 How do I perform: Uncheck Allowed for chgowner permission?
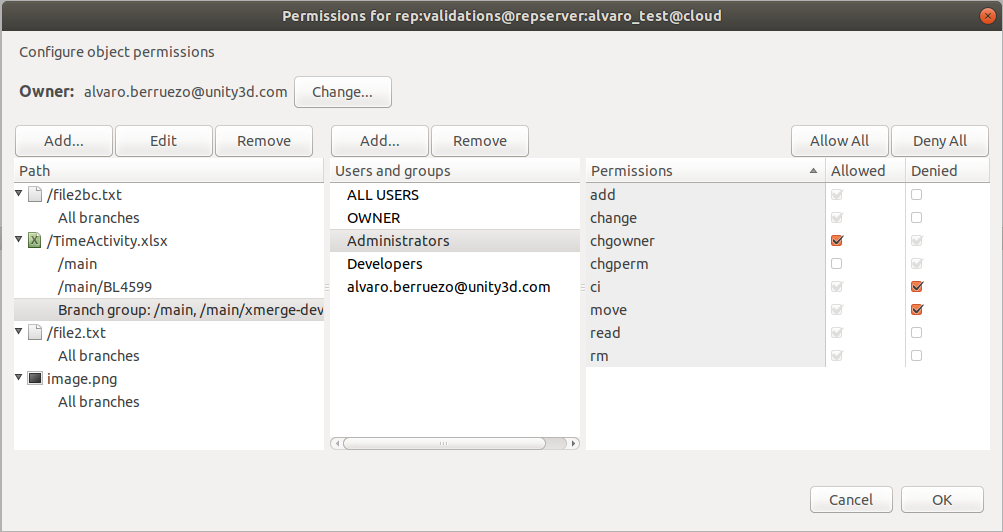click(836, 240)
